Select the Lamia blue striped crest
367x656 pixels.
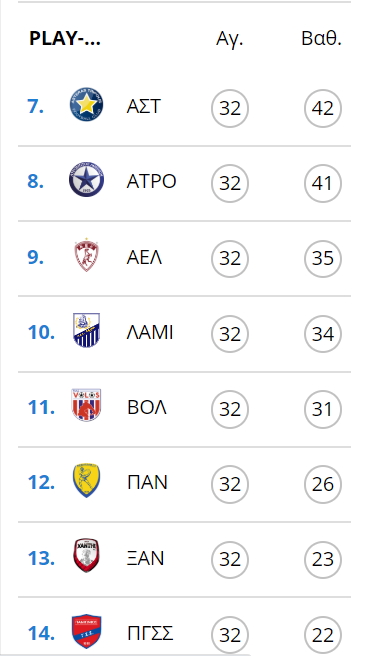tap(86, 330)
